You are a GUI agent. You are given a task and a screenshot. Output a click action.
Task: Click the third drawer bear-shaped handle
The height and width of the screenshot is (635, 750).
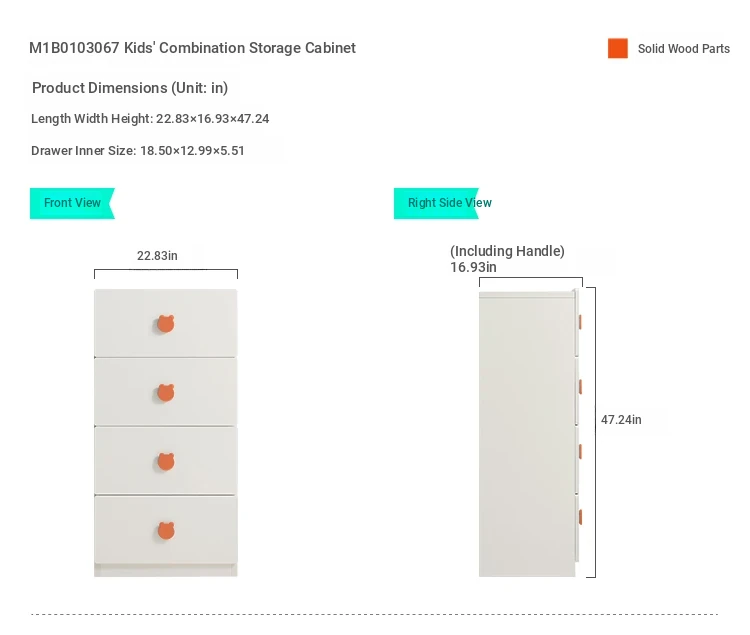tap(165, 461)
